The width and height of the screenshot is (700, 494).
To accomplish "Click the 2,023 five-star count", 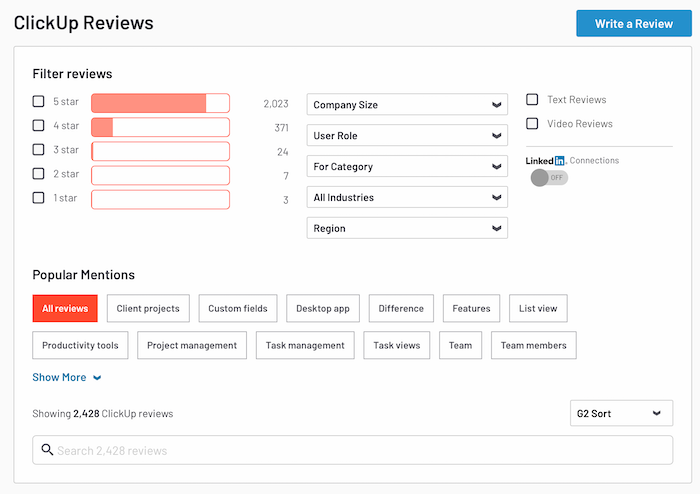I will [276, 104].
